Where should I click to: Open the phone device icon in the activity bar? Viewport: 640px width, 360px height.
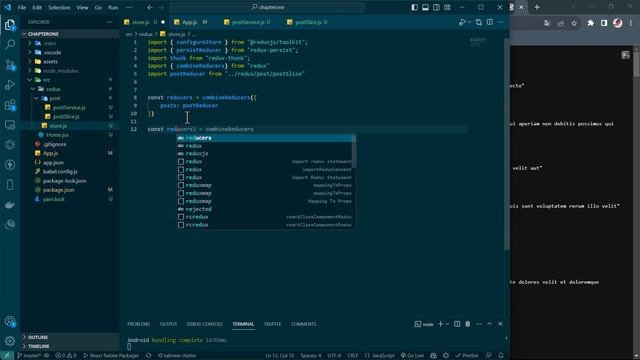(x=10, y=185)
